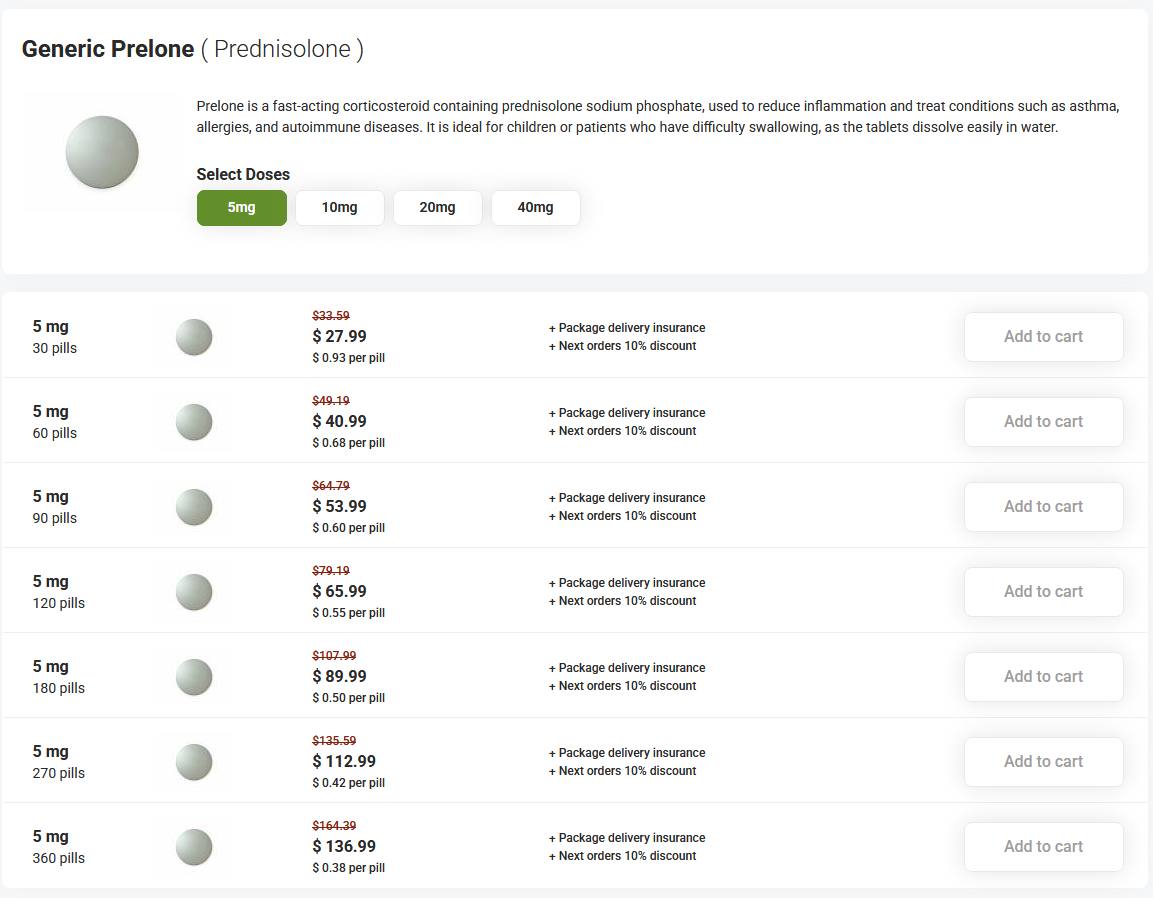The width and height of the screenshot is (1153, 898).
Task: Click the struck-through $164.39 price
Action: coord(334,825)
